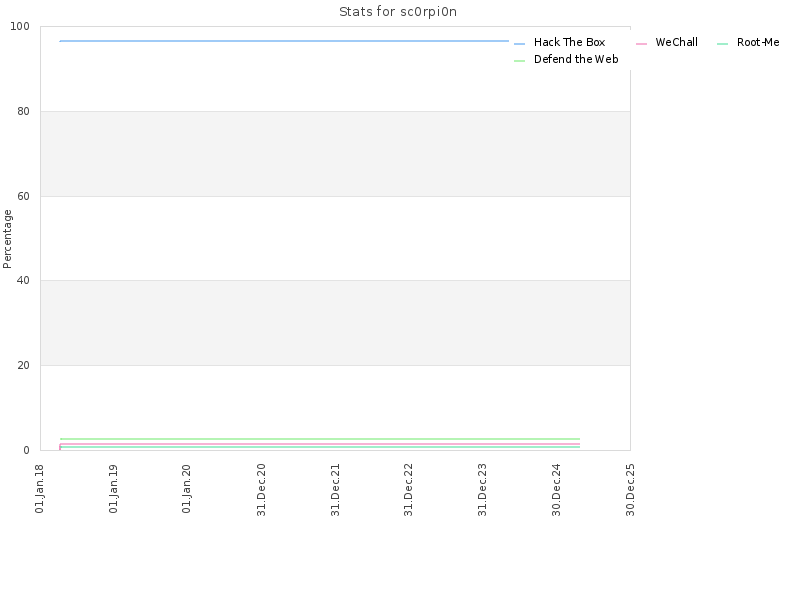Click the blue Hack The Box data line

tap(284, 41)
